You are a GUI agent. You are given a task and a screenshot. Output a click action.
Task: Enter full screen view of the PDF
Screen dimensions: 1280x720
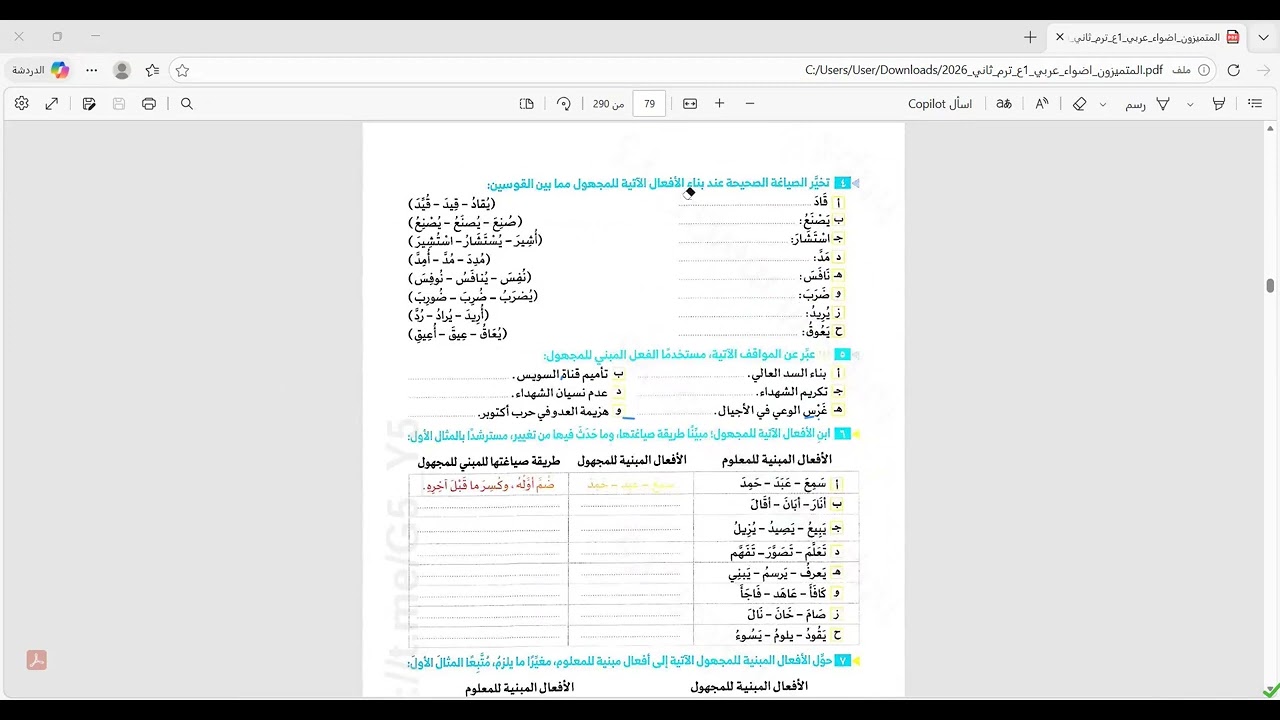point(52,104)
